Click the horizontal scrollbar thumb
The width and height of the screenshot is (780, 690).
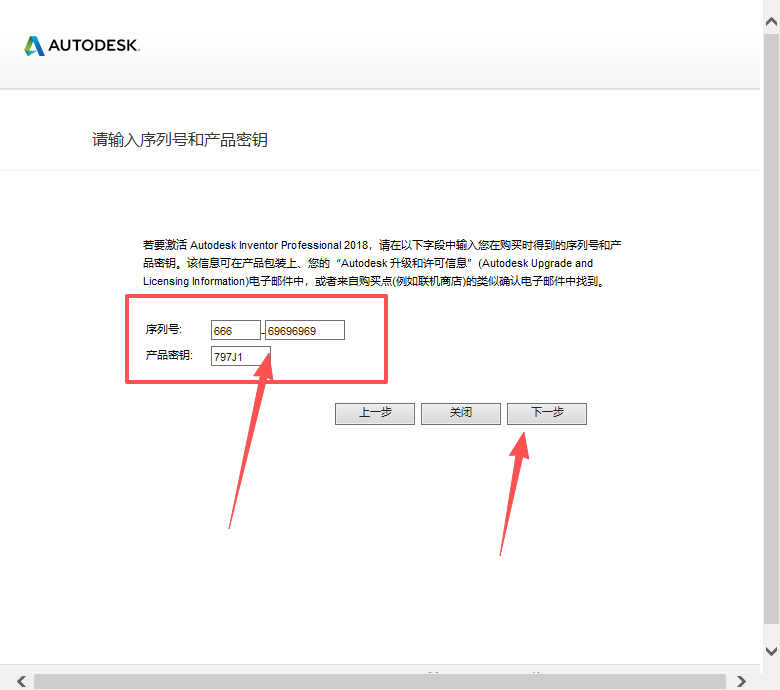pyautogui.click(x=380, y=681)
